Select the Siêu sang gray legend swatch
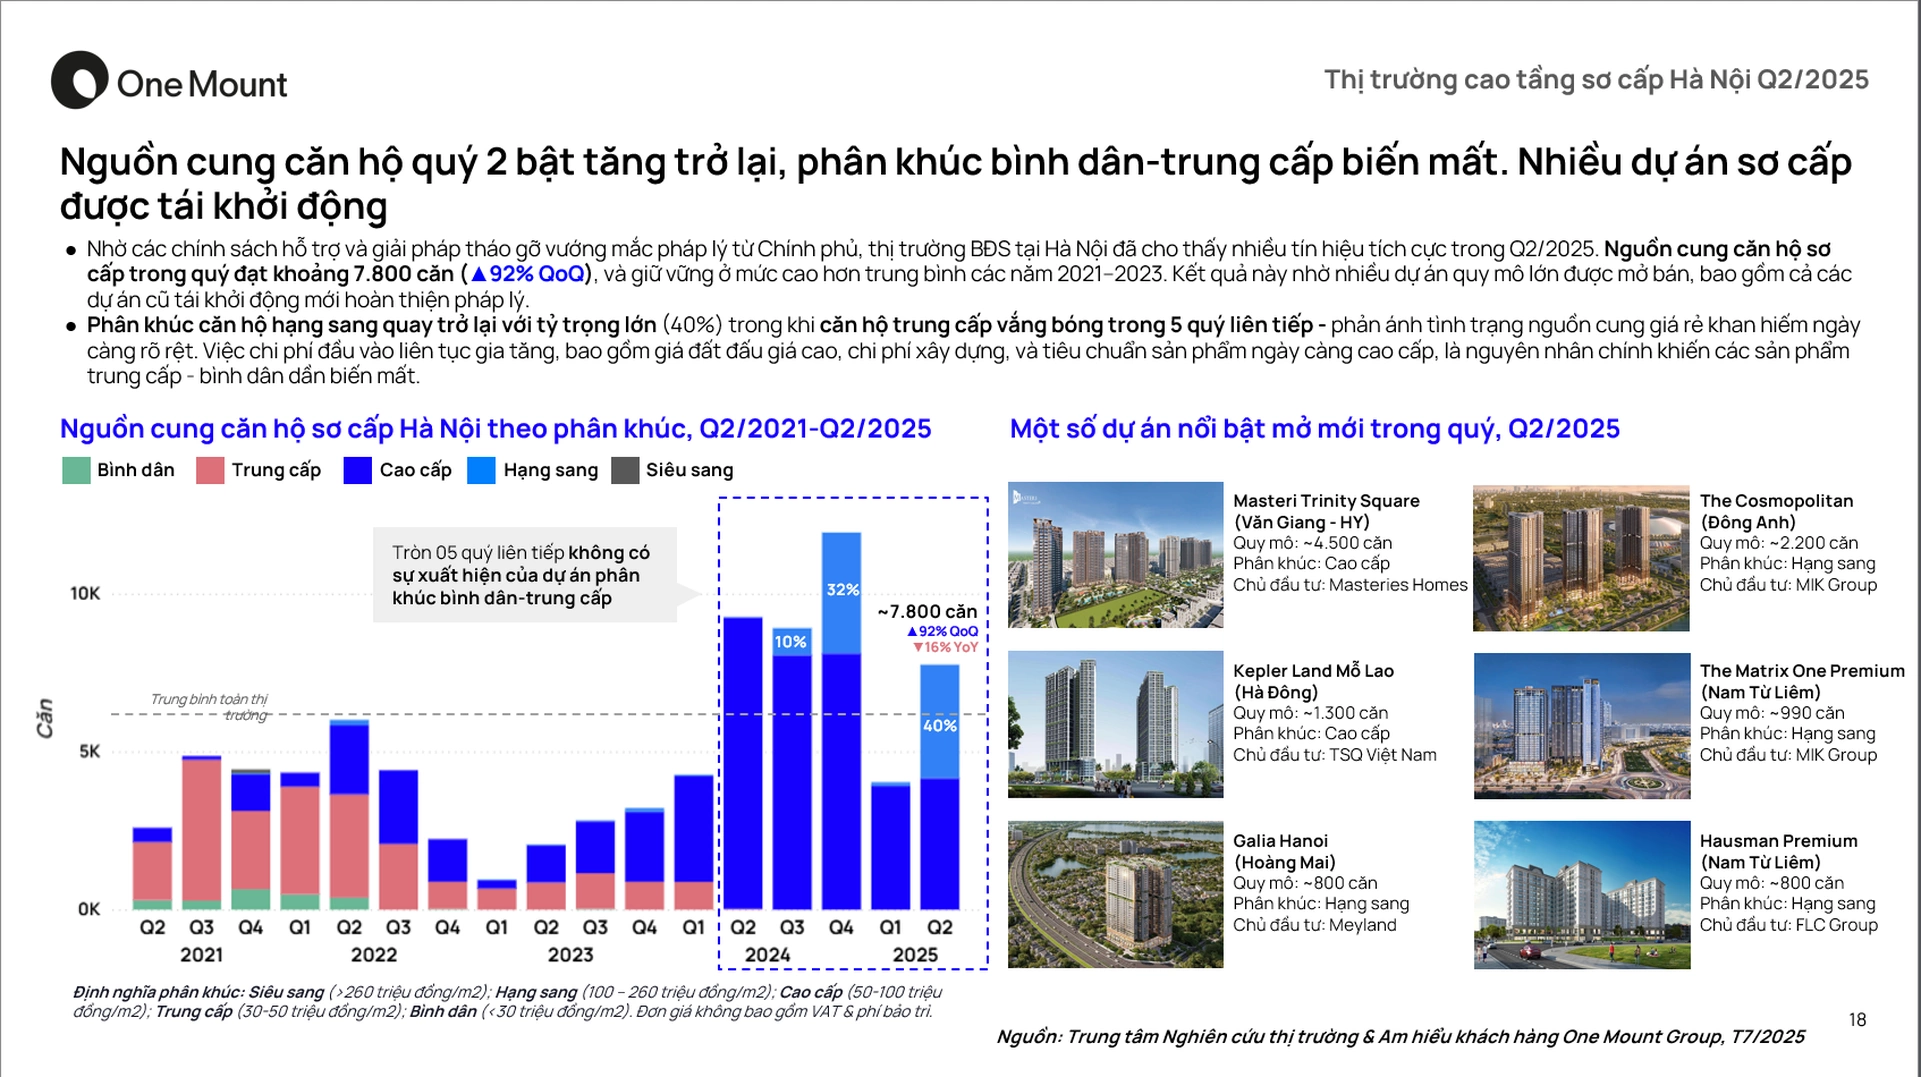Image resolution: width=1921 pixels, height=1077 pixels. pyautogui.click(x=625, y=470)
